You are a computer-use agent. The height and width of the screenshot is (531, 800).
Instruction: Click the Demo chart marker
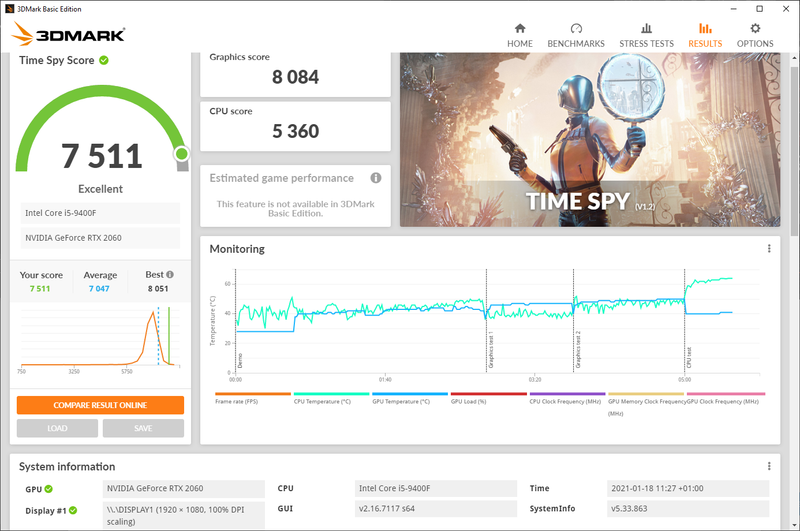[x=240, y=361]
